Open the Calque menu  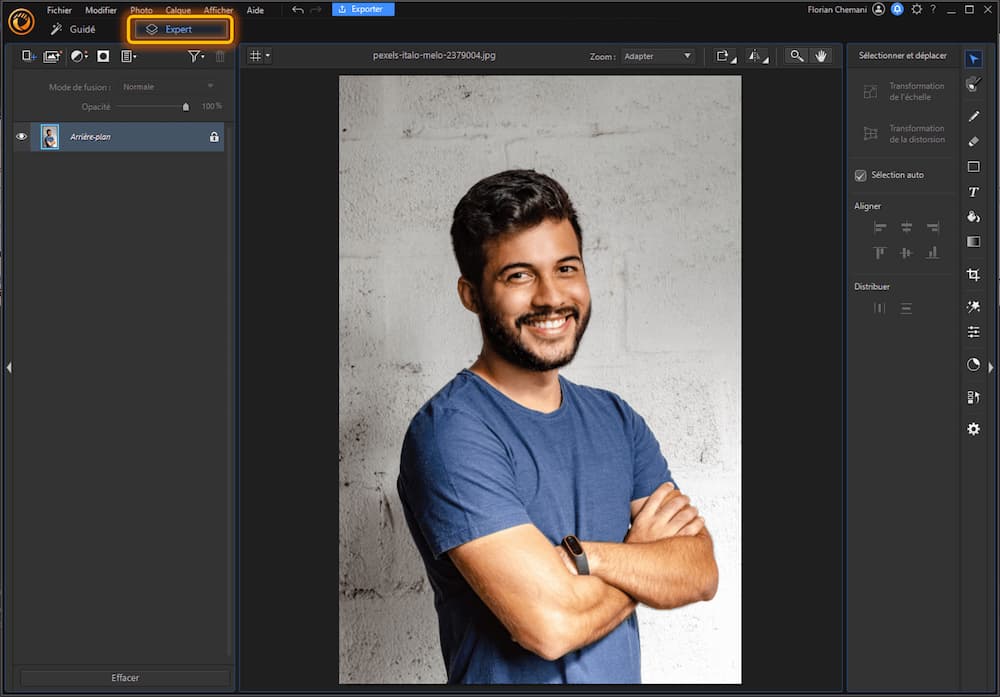(178, 10)
